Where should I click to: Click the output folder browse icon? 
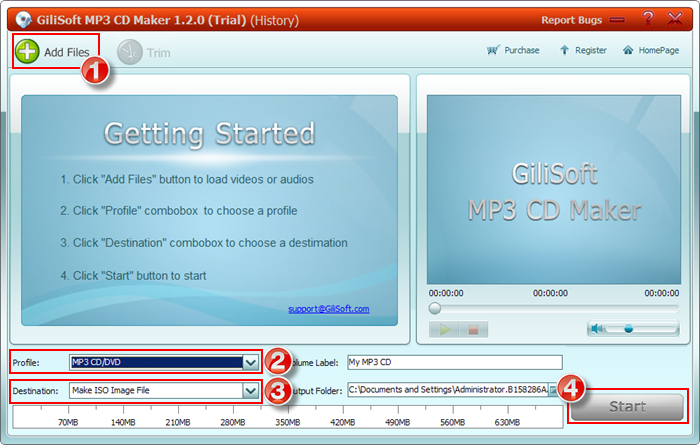553,390
